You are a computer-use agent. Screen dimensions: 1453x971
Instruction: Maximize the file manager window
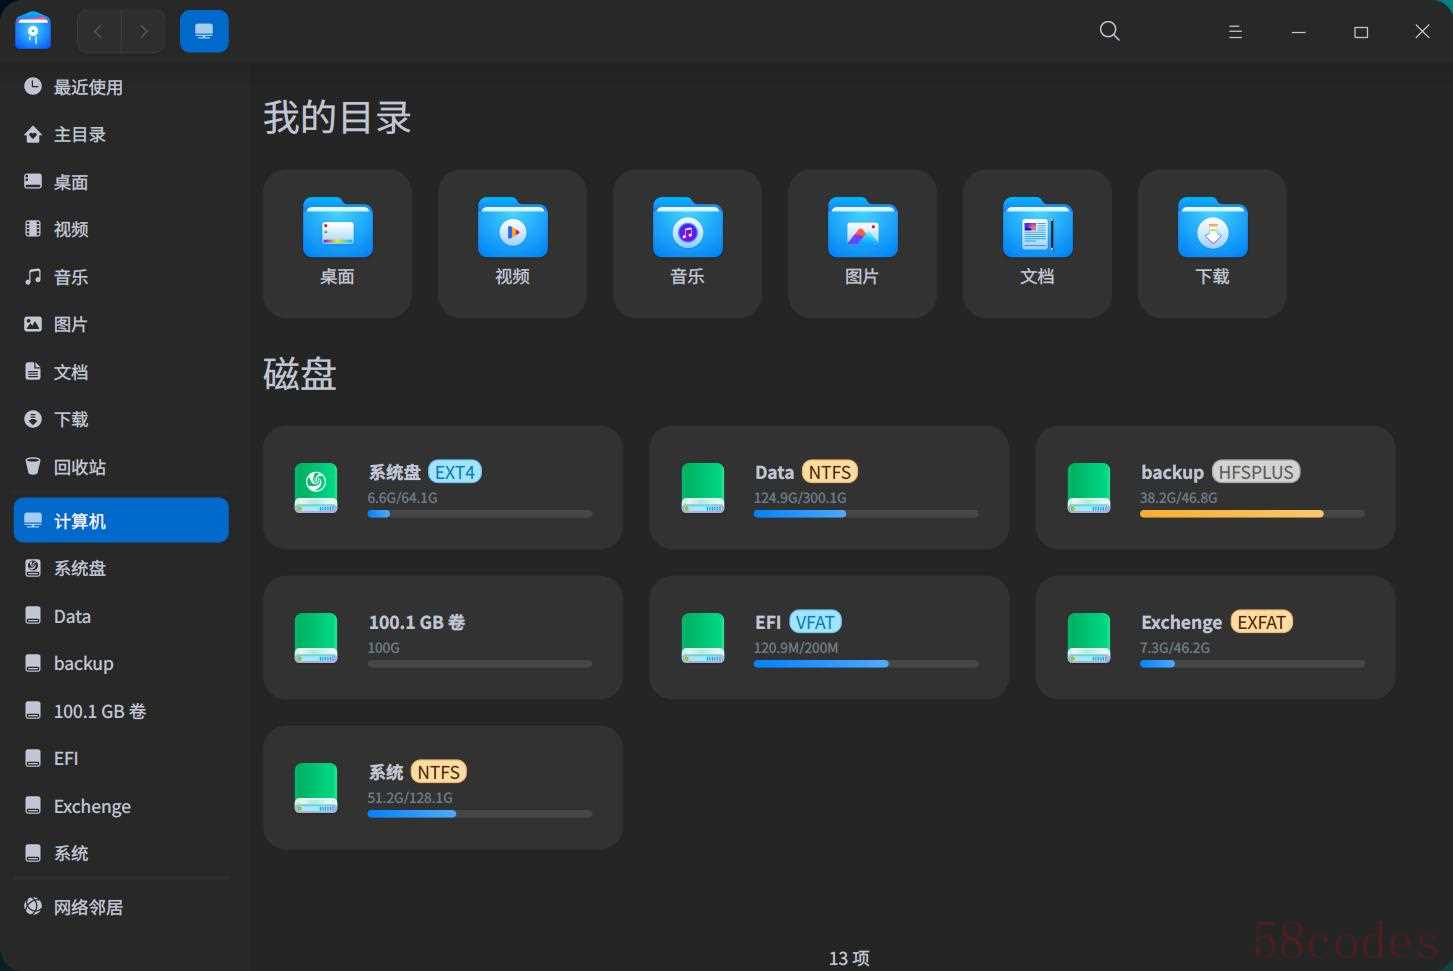click(1361, 32)
